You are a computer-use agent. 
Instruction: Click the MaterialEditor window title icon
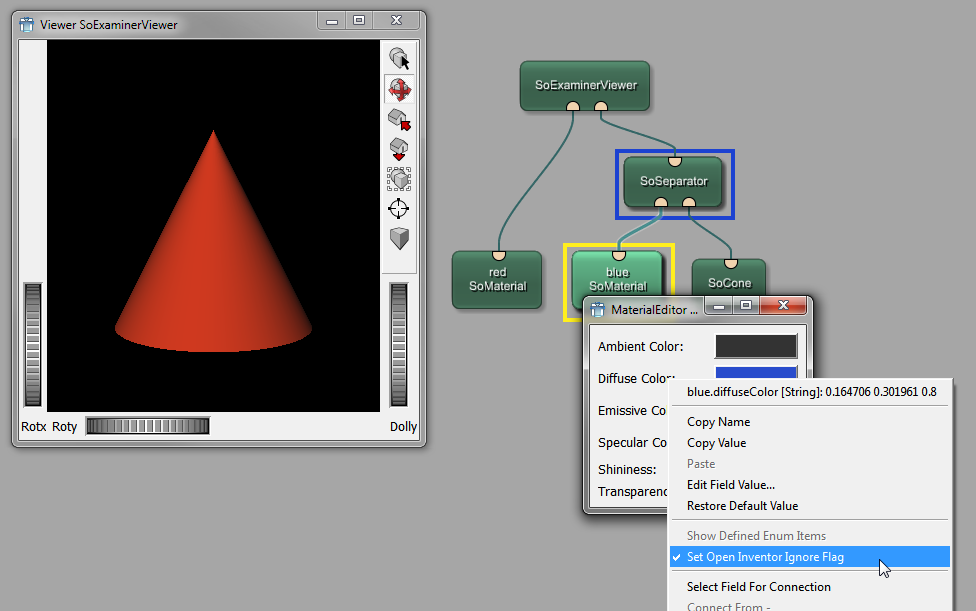coord(598,309)
